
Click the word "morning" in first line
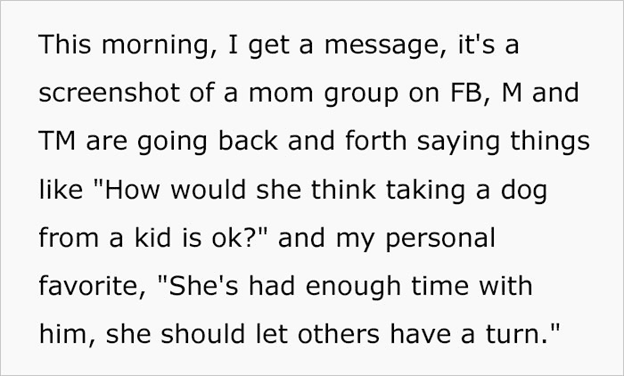tap(156, 45)
